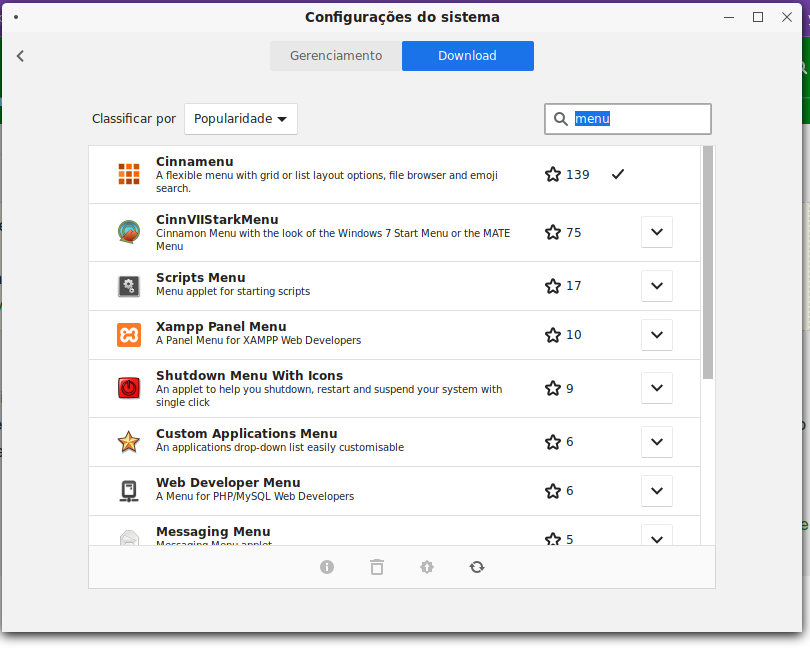Download the Messaging Menu applet
This screenshot has height=665, width=810.
pos(657,536)
